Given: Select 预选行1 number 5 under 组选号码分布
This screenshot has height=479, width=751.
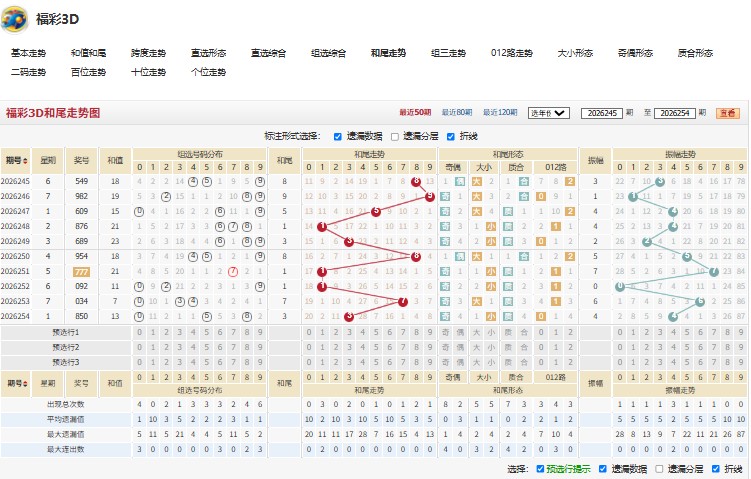Looking at the screenshot, I should [x=206, y=332].
